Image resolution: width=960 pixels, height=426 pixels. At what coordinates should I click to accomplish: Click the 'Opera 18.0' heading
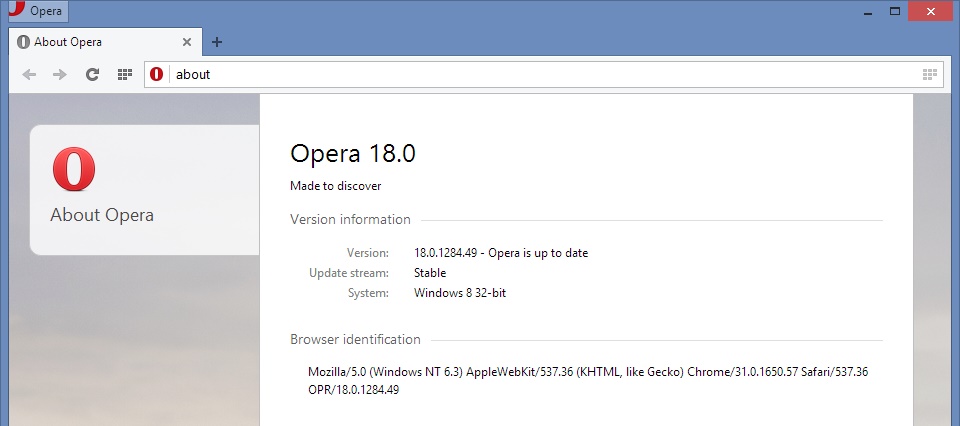coord(352,153)
